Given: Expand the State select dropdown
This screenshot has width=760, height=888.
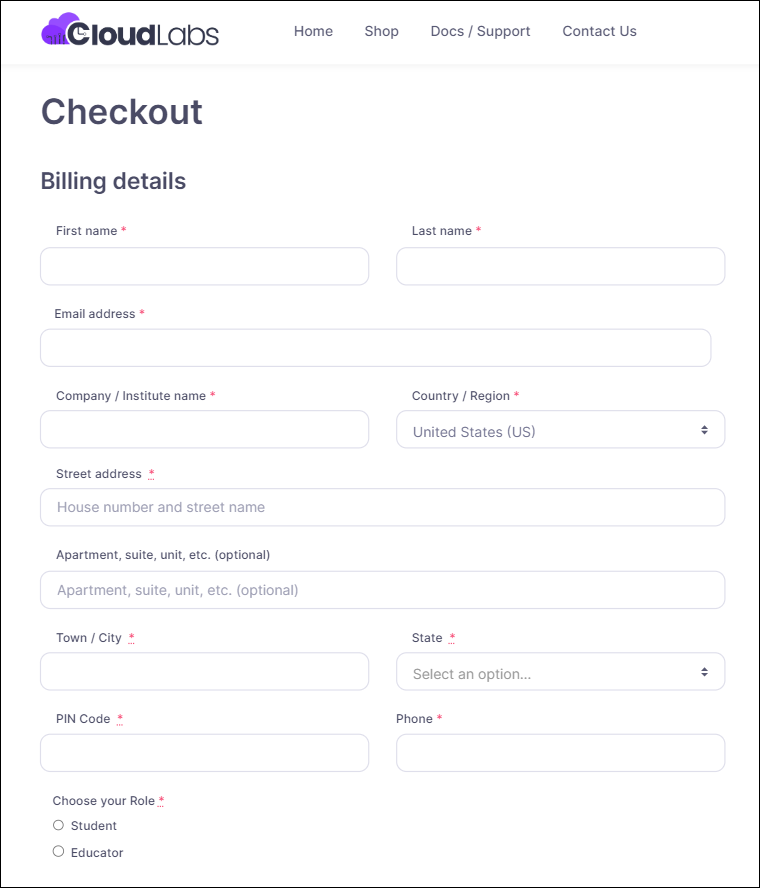Looking at the screenshot, I should (560, 671).
